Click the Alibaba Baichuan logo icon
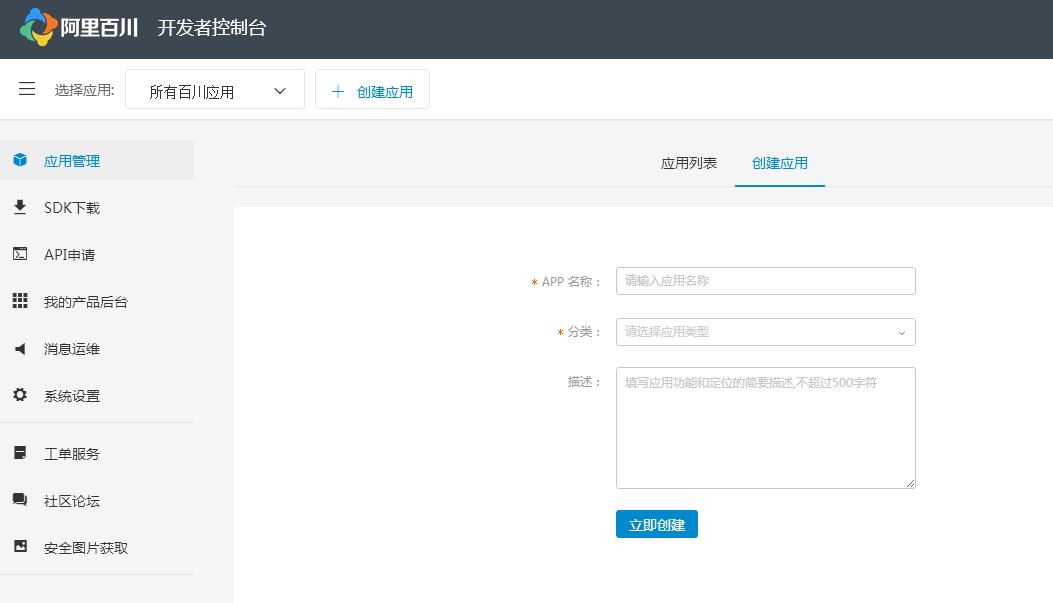The width and height of the screenshot is (1053, 603). 38,27
